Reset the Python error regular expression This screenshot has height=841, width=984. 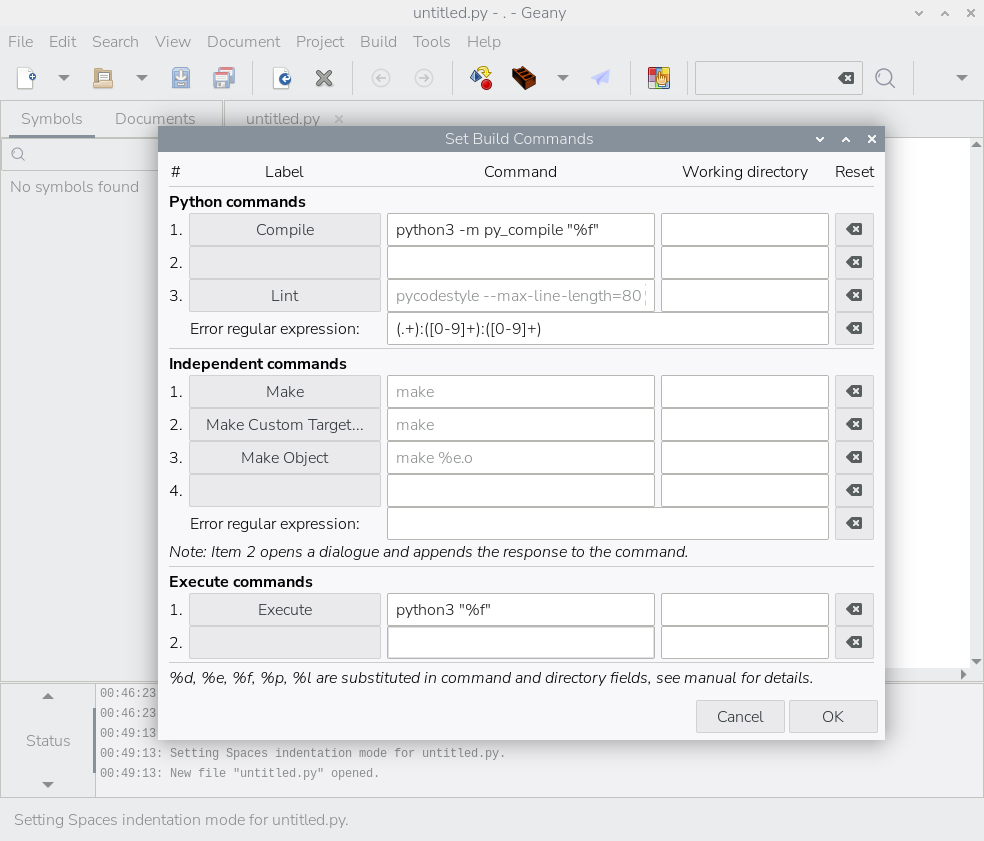coord(854,329)
